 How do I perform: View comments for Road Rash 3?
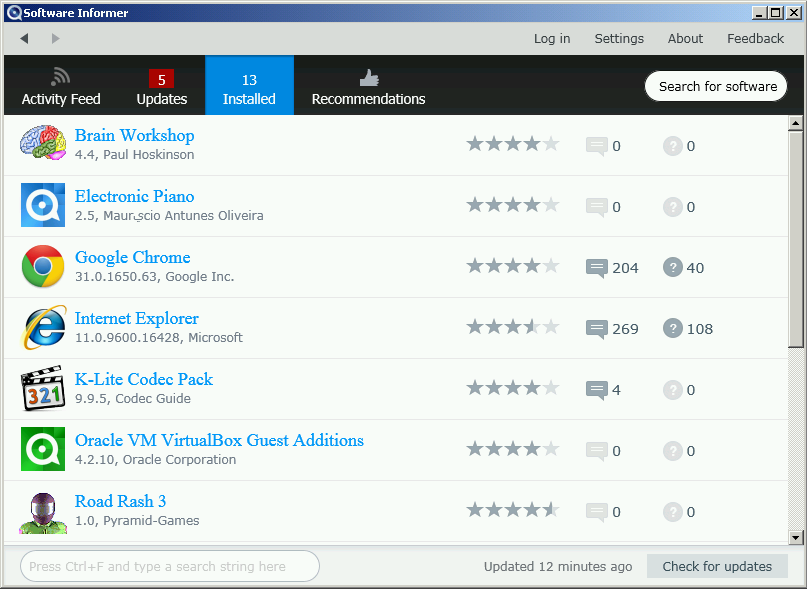[603, 512]
